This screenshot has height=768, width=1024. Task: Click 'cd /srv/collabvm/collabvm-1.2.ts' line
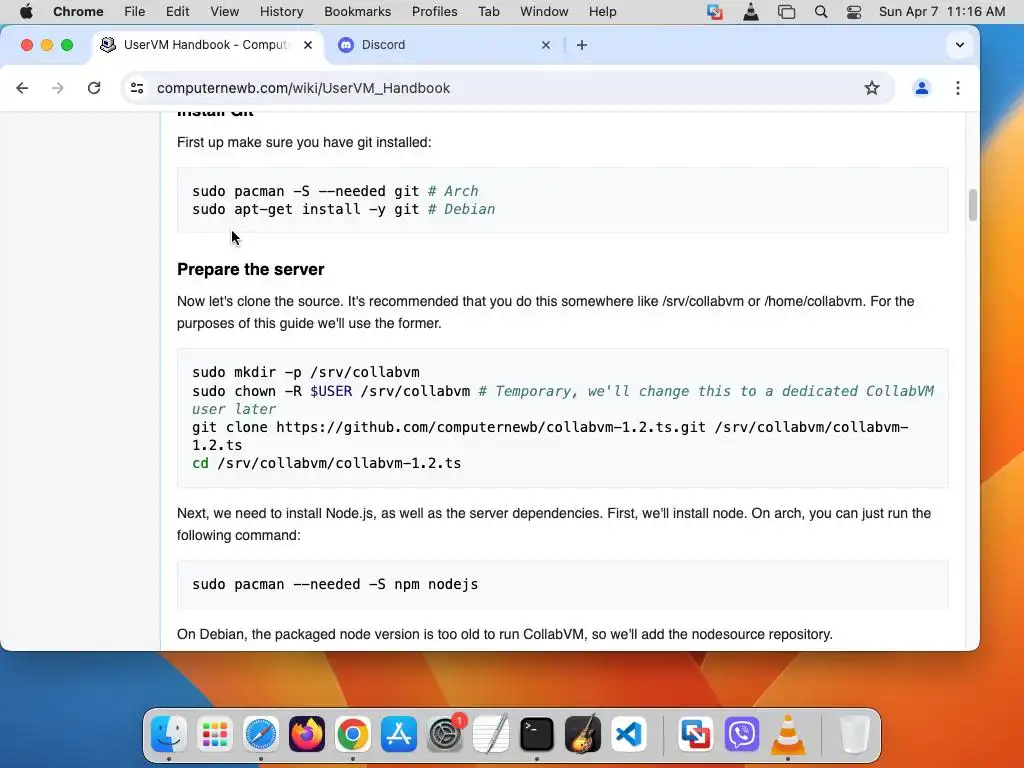tap(327, 463)
